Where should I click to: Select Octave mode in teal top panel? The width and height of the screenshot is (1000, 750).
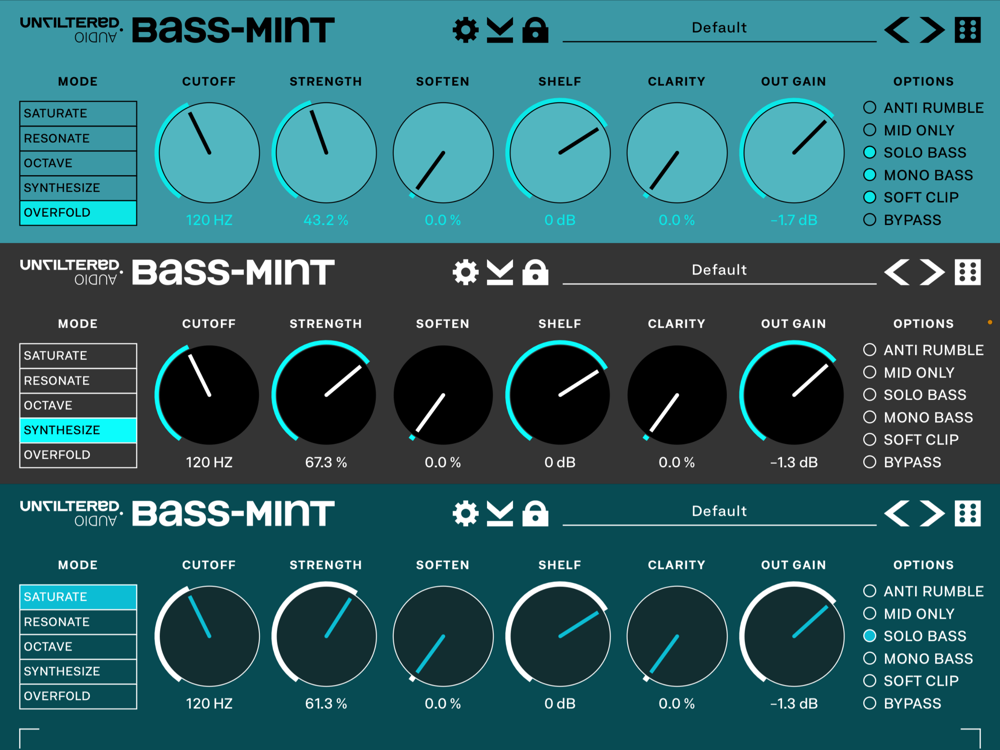pyautogui.click(x=78, y=163)
